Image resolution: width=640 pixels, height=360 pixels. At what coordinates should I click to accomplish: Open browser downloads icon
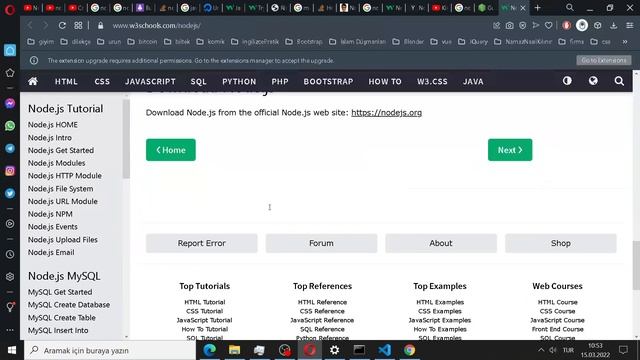coord(613,25)
